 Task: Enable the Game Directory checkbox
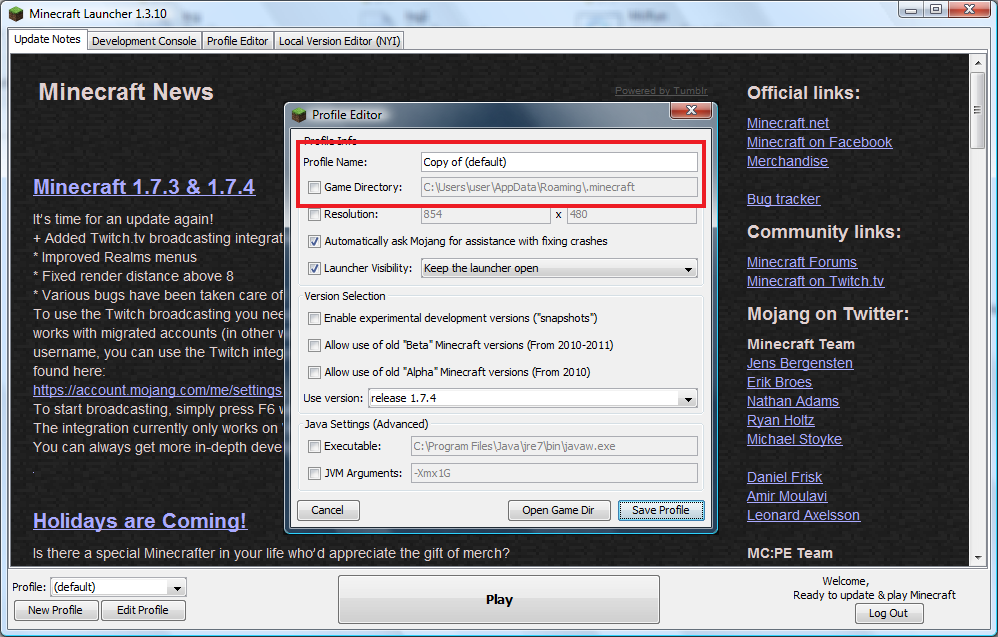click(314, 187)
